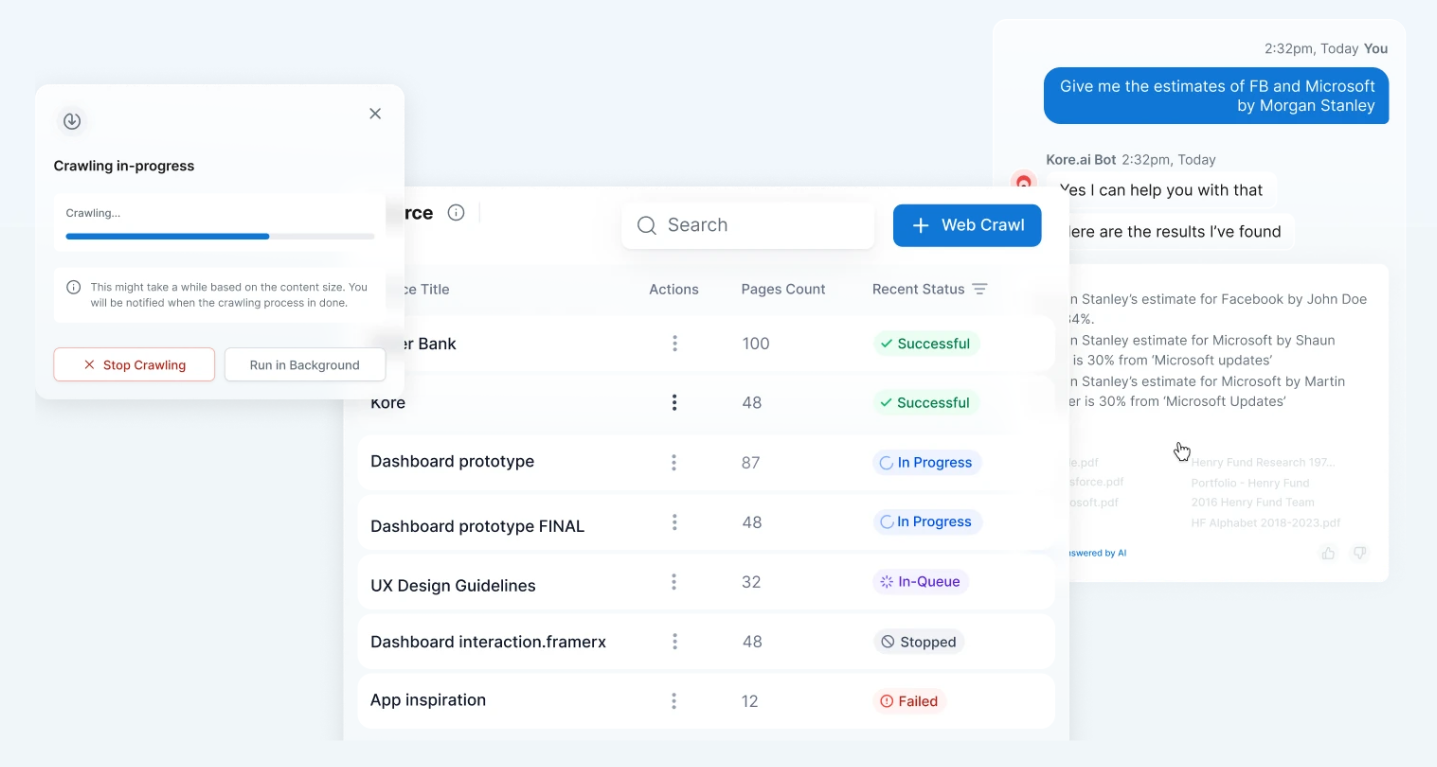Select Dashboard interaction.framerx title
This screenshot has width=1437, height=767.
point(488,642)
